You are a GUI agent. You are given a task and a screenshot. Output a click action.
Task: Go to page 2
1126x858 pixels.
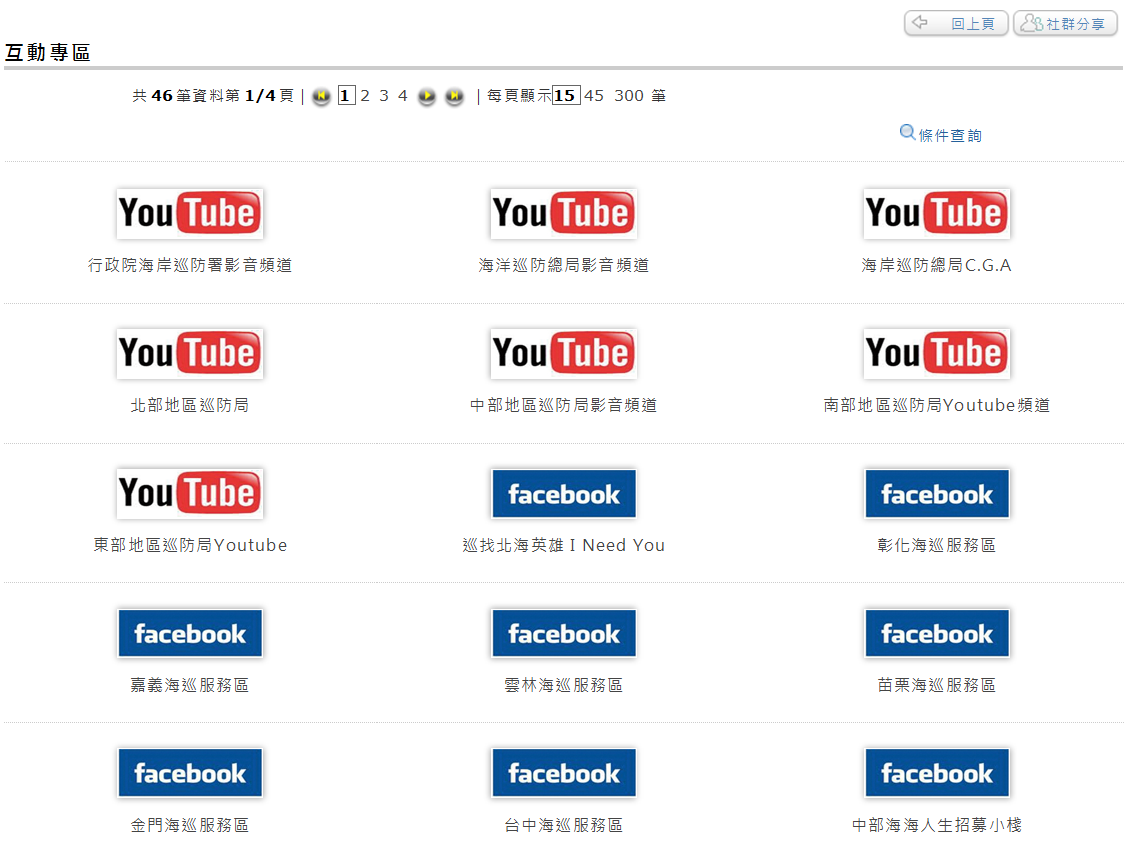tap(365, 95)
